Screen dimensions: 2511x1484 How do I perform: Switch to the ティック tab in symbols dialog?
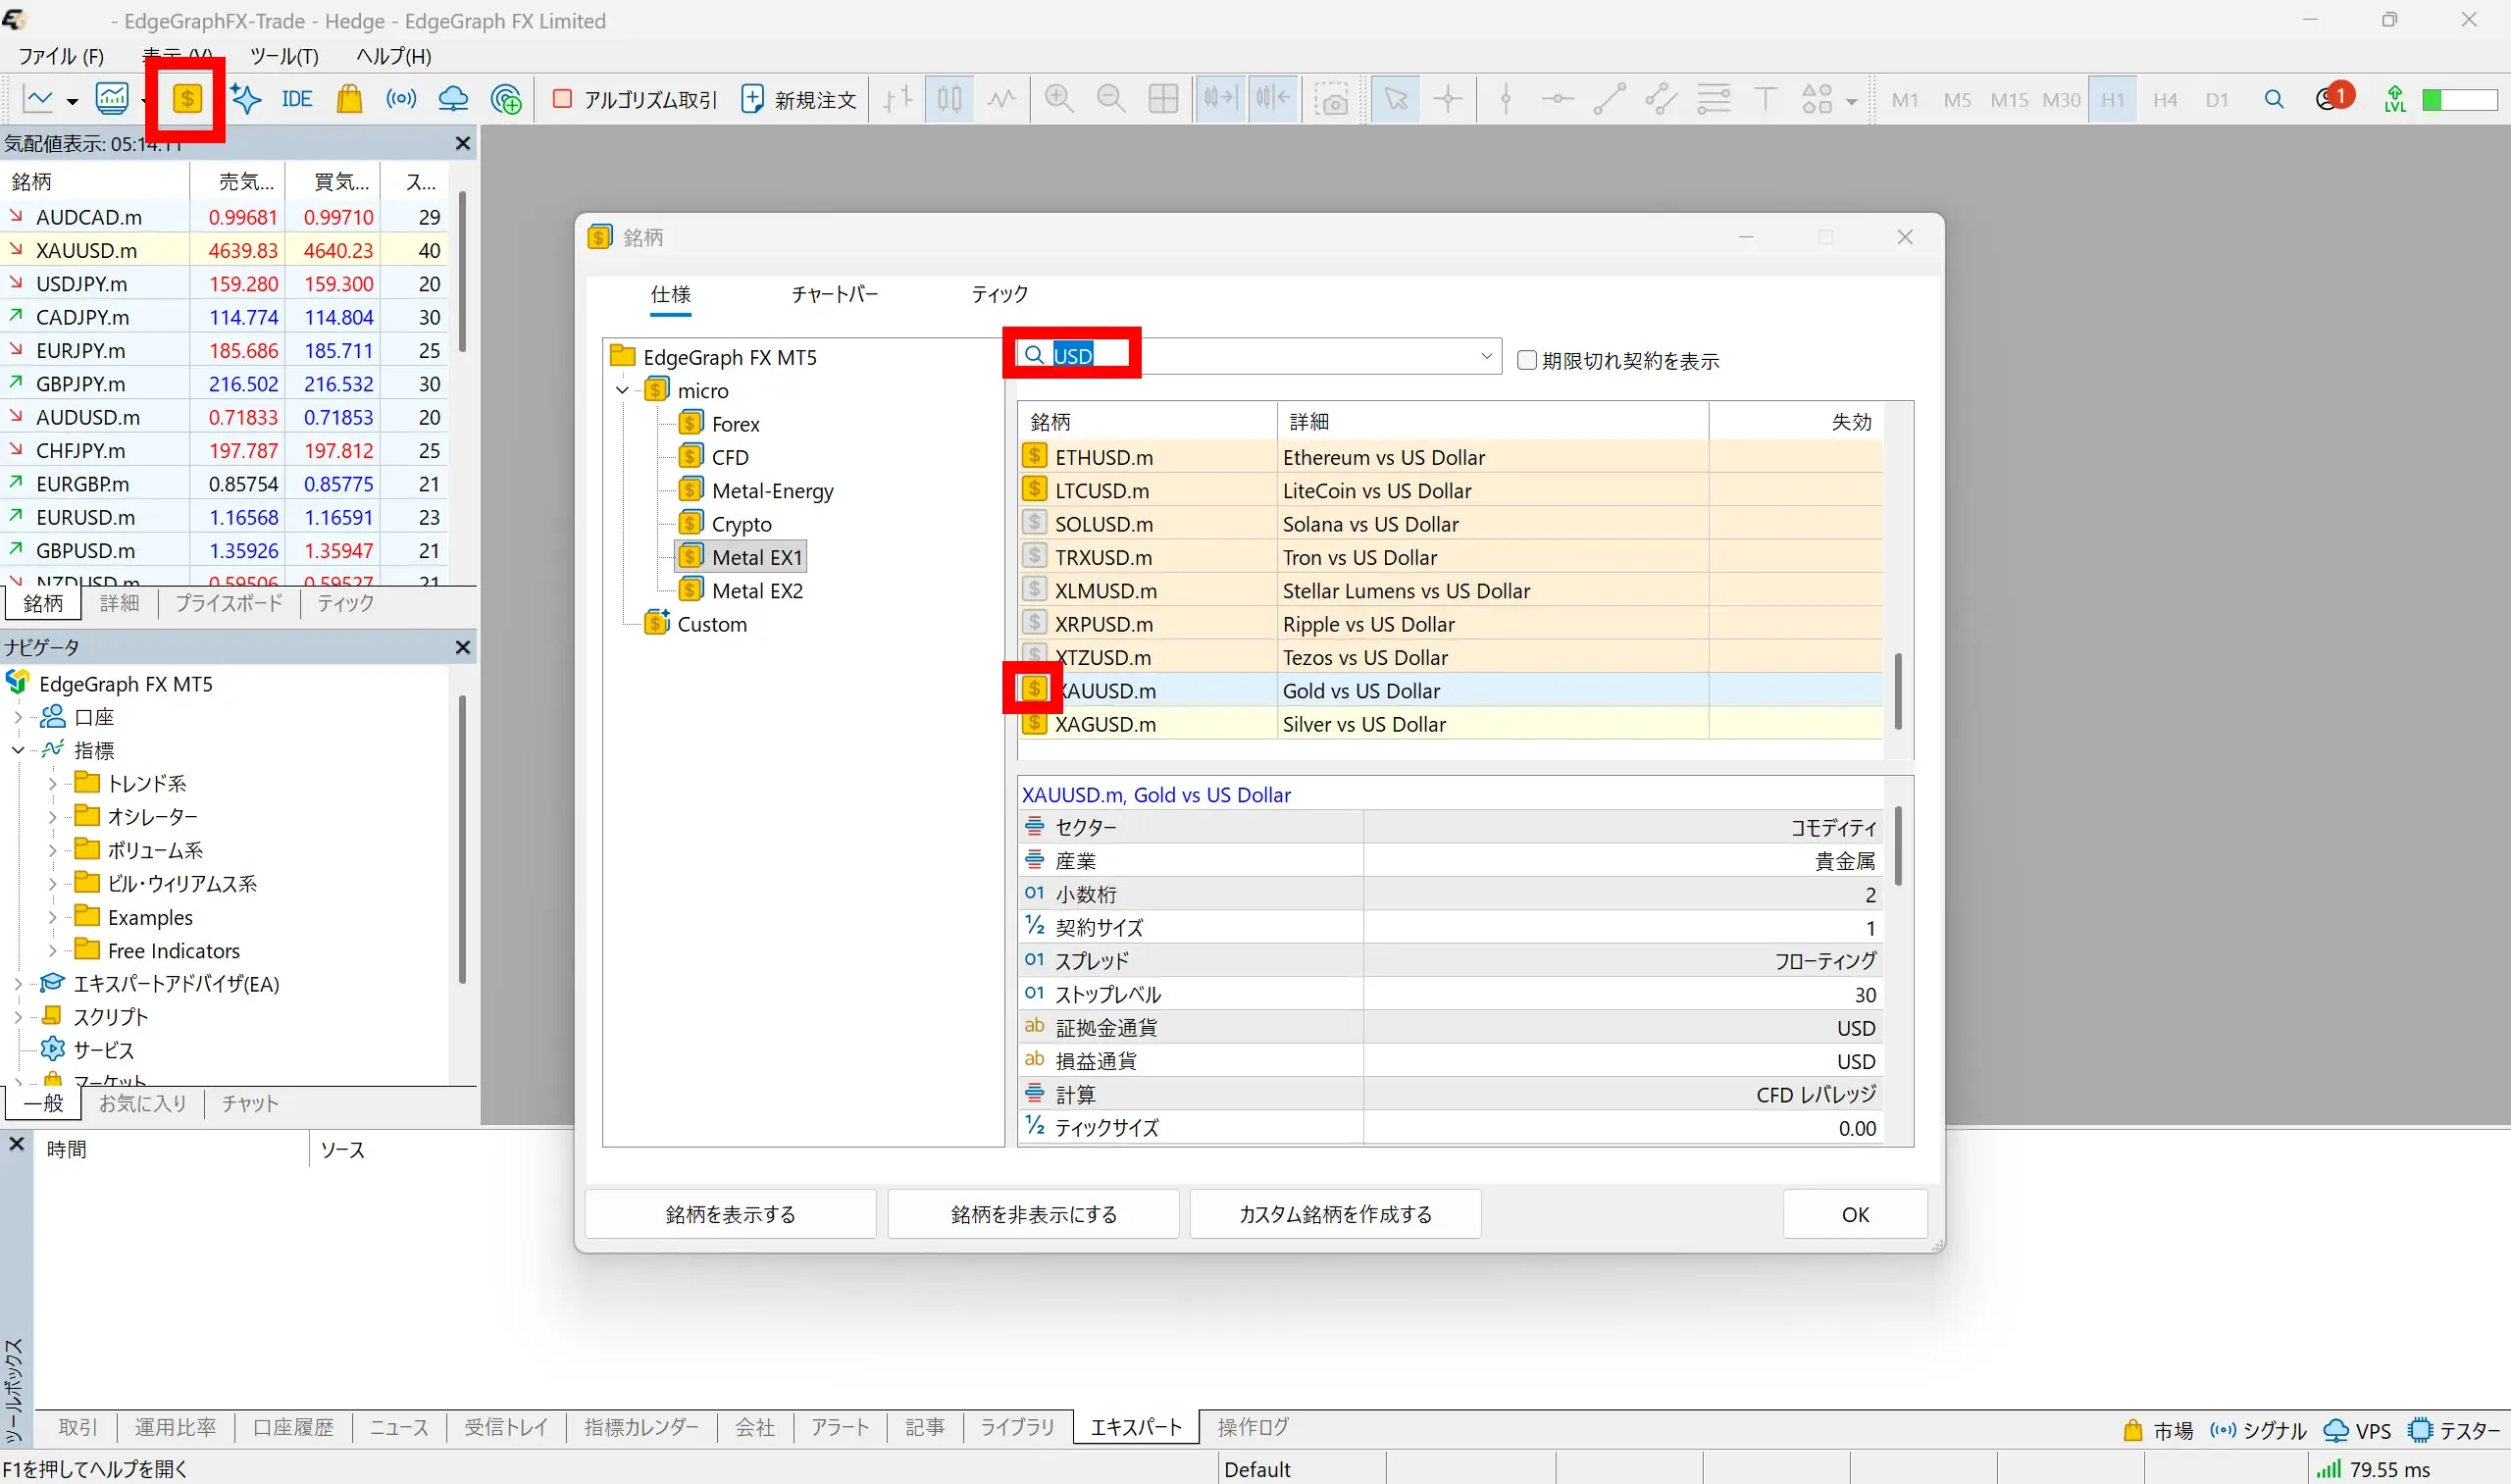coord(999,294)
